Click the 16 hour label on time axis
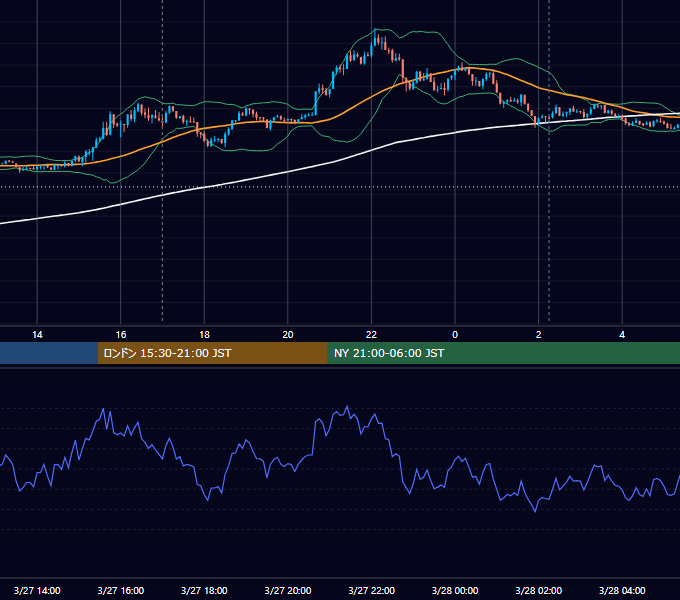The width and height of the screenshot is (680, 600). click(x=121, y=335)
